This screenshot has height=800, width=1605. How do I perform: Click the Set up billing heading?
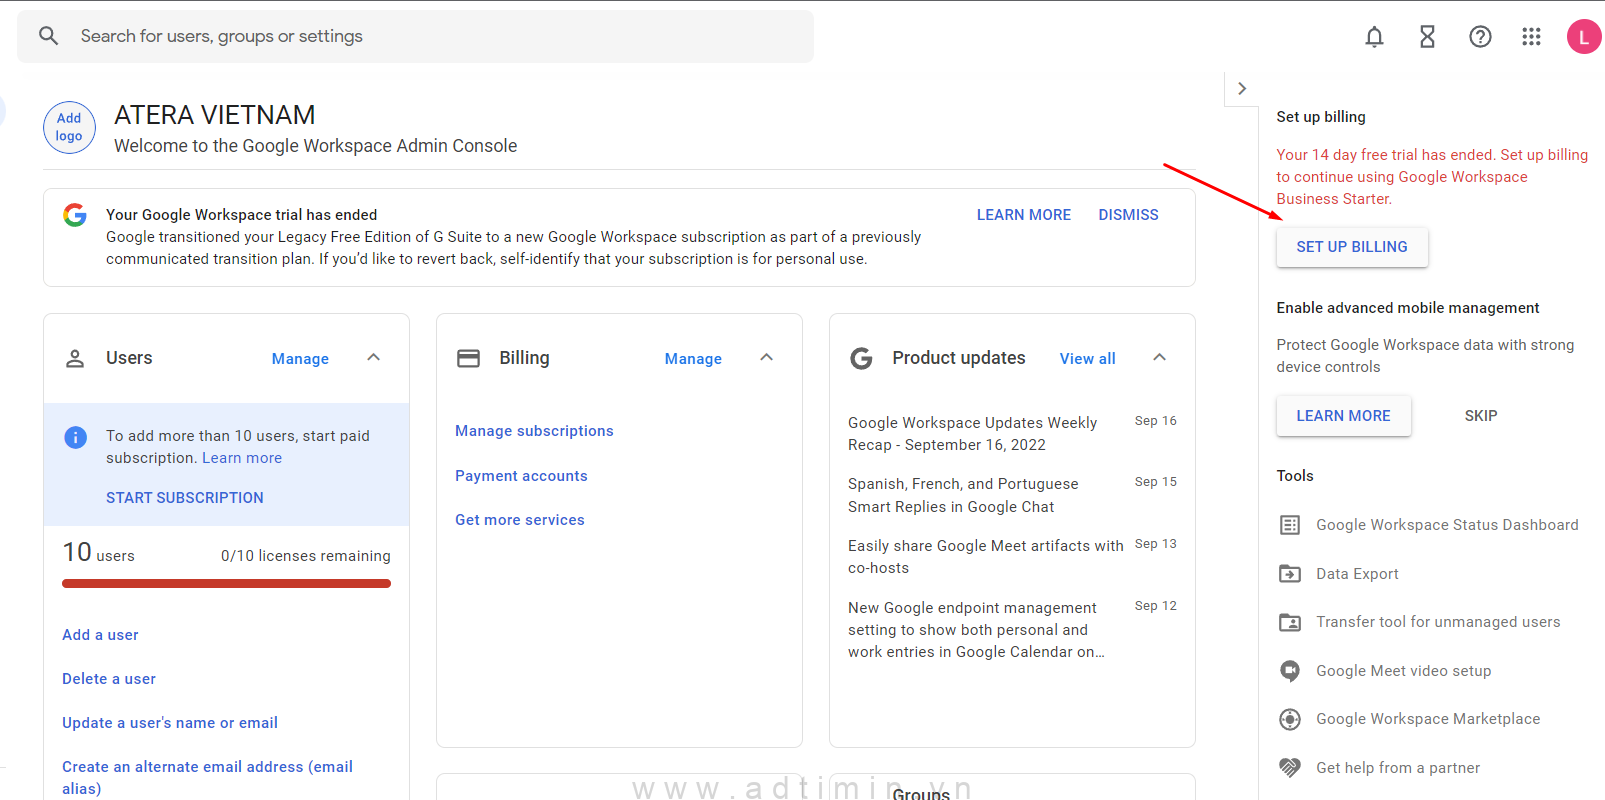click(1320, 117)
